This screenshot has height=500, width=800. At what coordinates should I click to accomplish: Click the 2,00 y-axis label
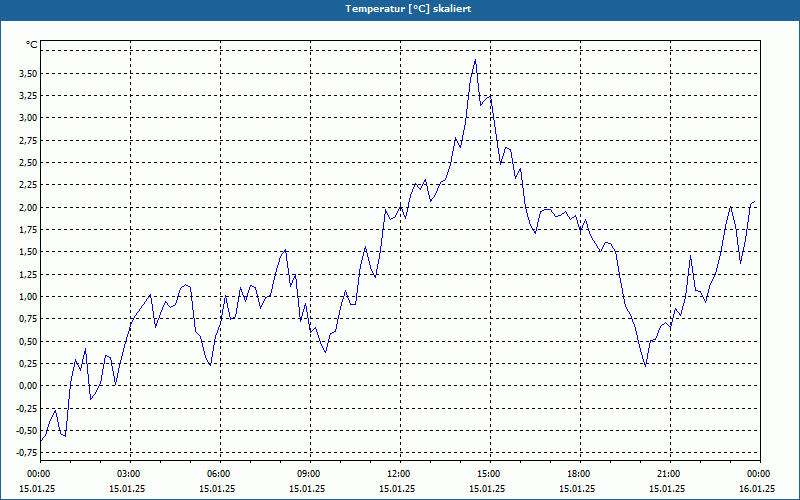click(28, 207)
